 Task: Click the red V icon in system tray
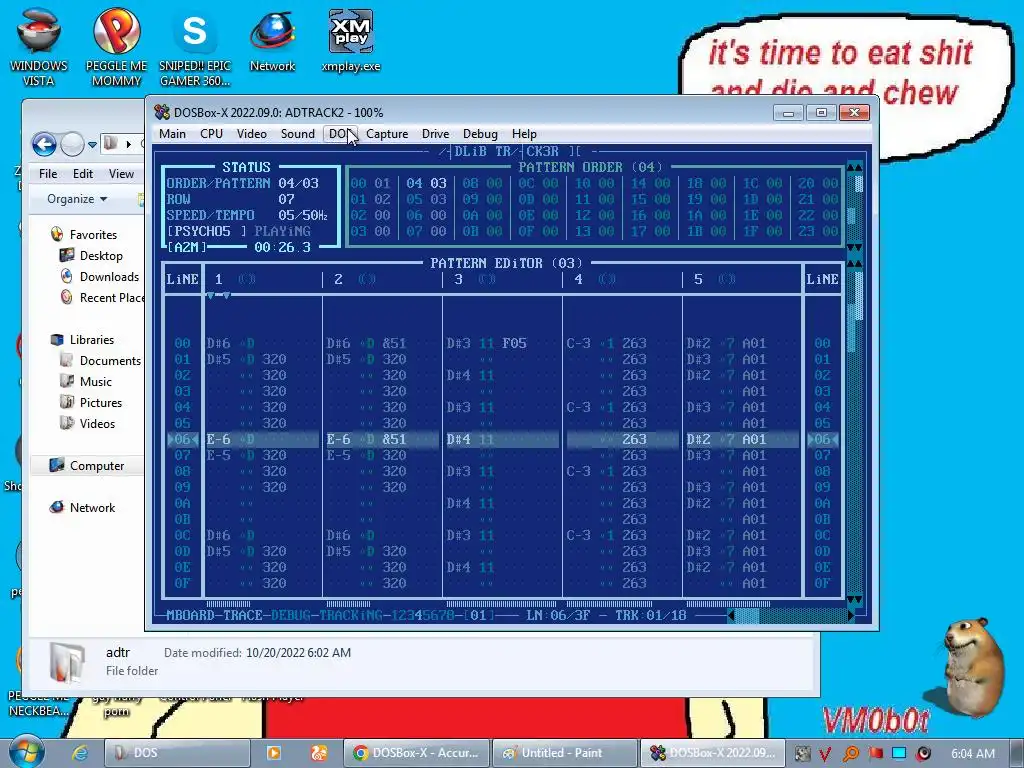pos(825,754)
